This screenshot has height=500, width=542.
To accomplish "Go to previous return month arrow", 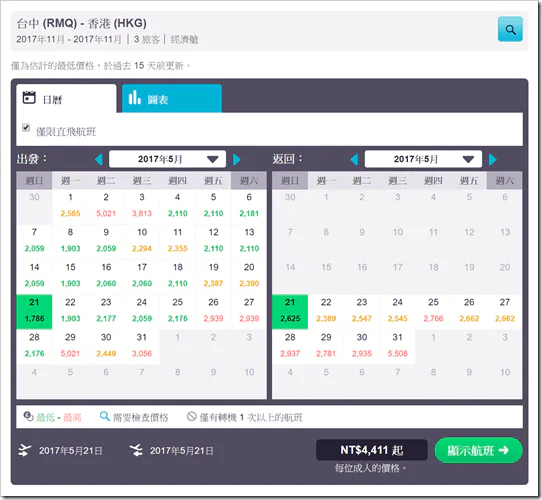I will click(x=354, y=159).
